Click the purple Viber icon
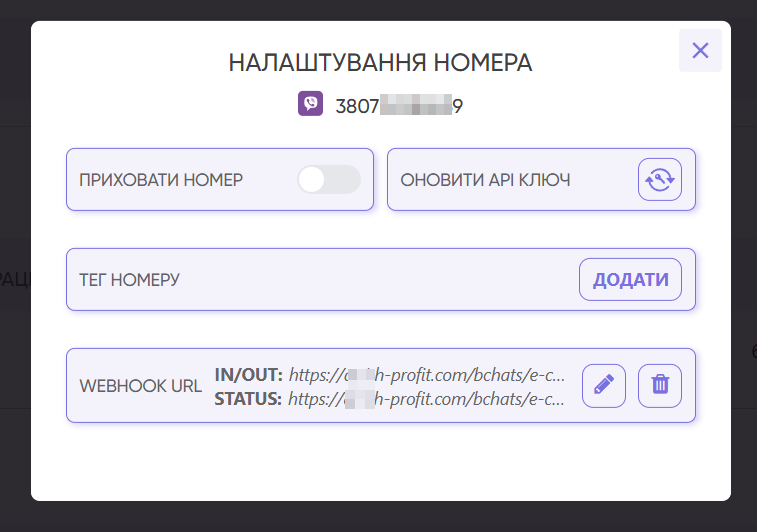 point(310,104)
